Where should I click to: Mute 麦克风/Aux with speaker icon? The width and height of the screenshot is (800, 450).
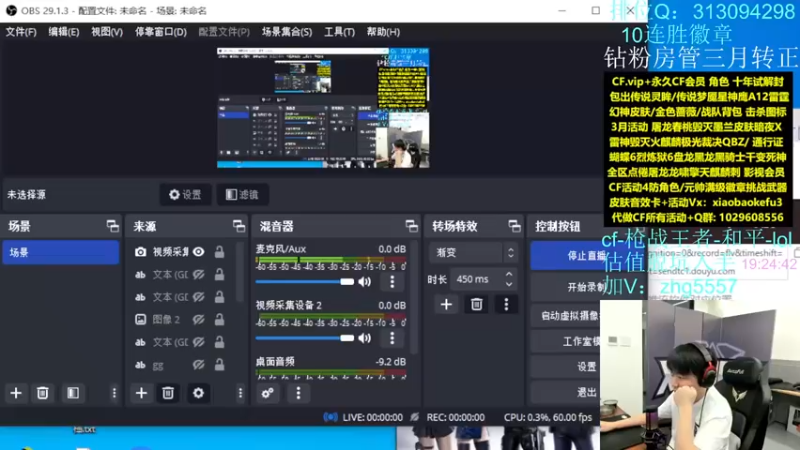[x=365, y=282]
